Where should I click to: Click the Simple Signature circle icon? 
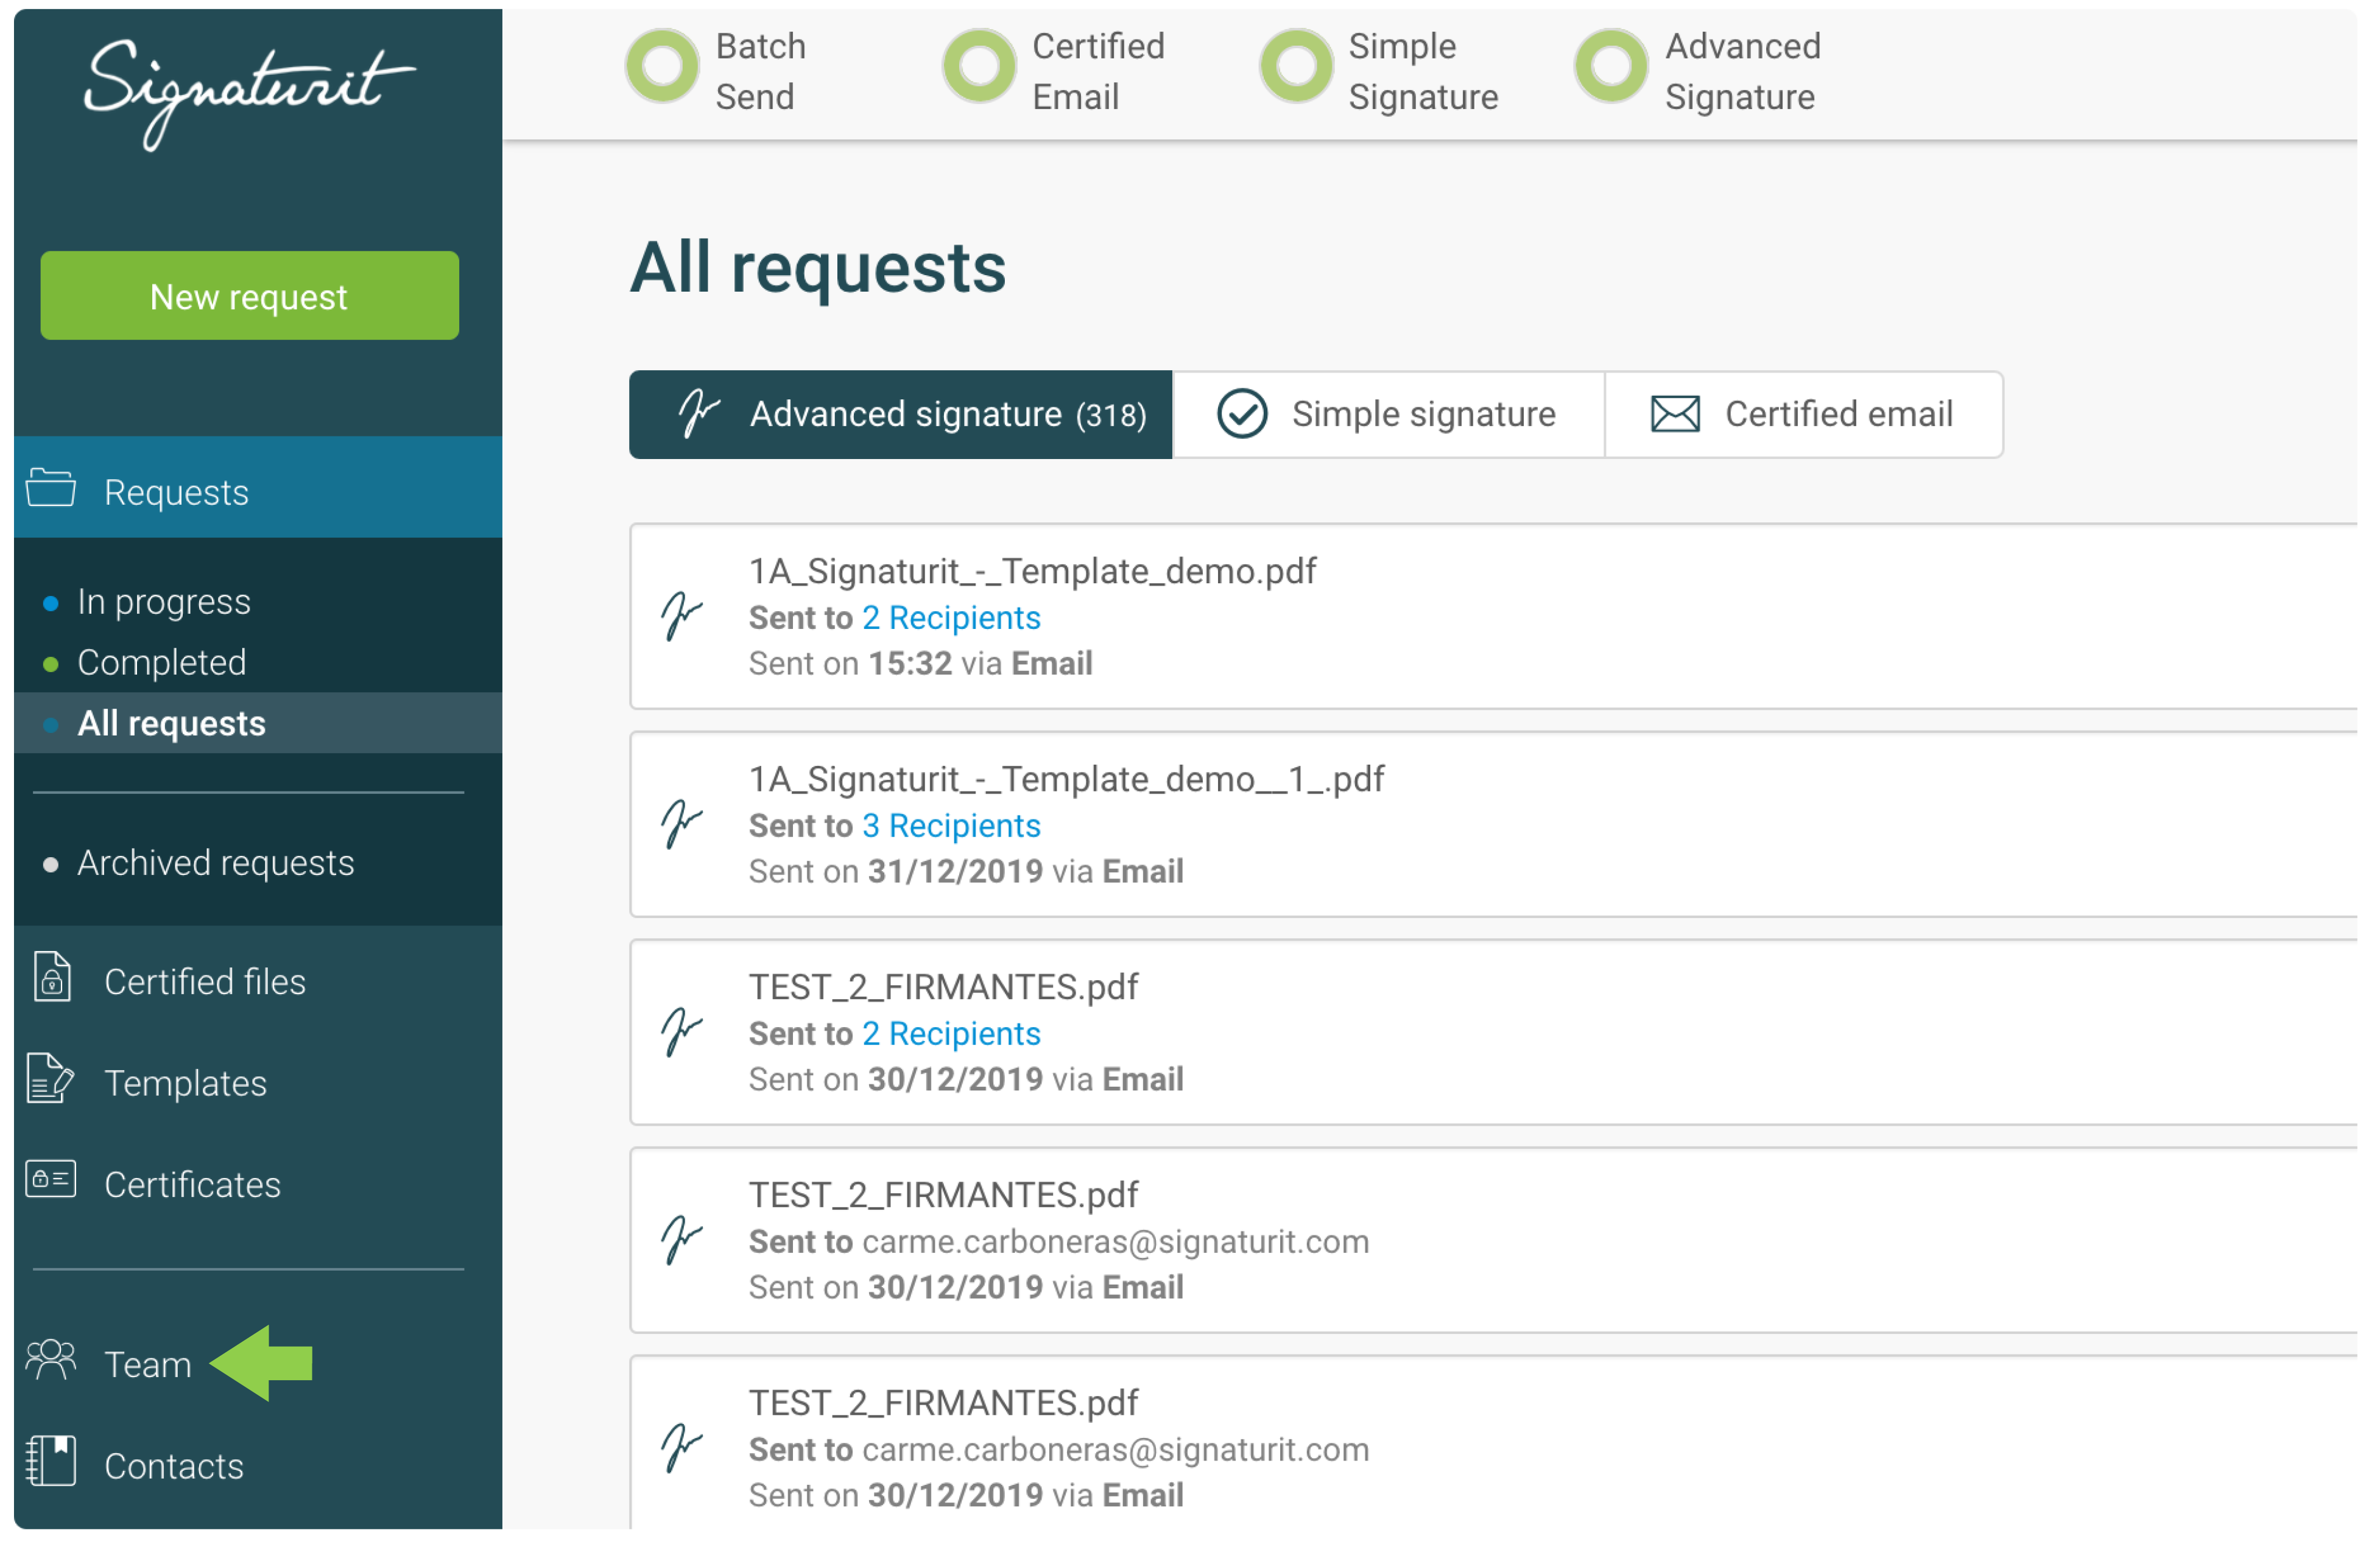[1298, 66]
